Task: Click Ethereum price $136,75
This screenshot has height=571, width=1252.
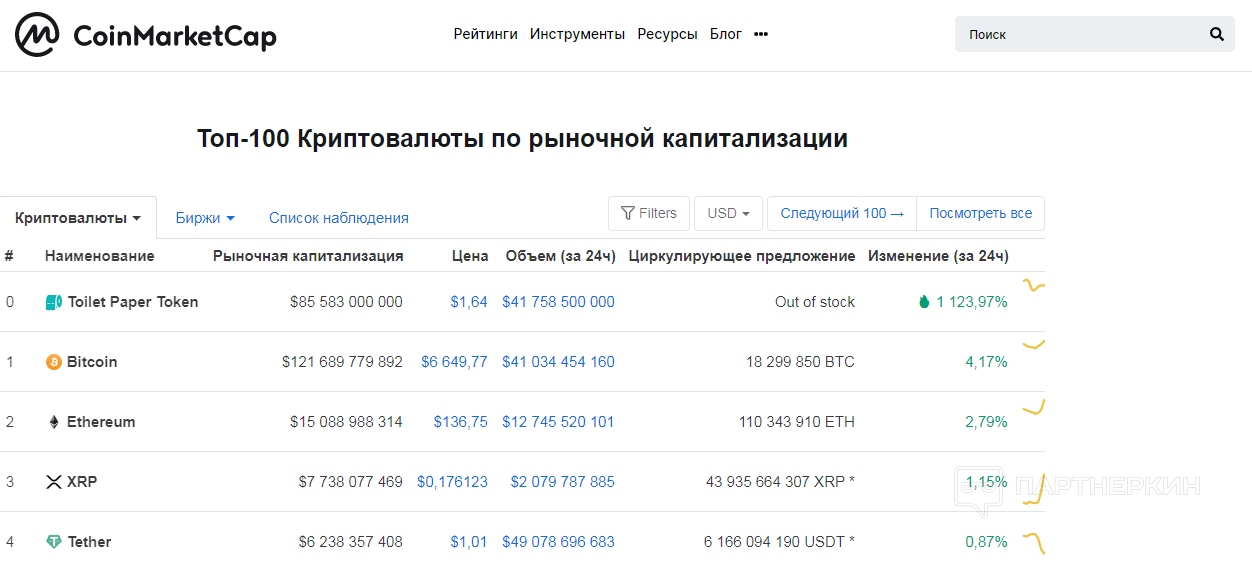Action: point(461,422)
